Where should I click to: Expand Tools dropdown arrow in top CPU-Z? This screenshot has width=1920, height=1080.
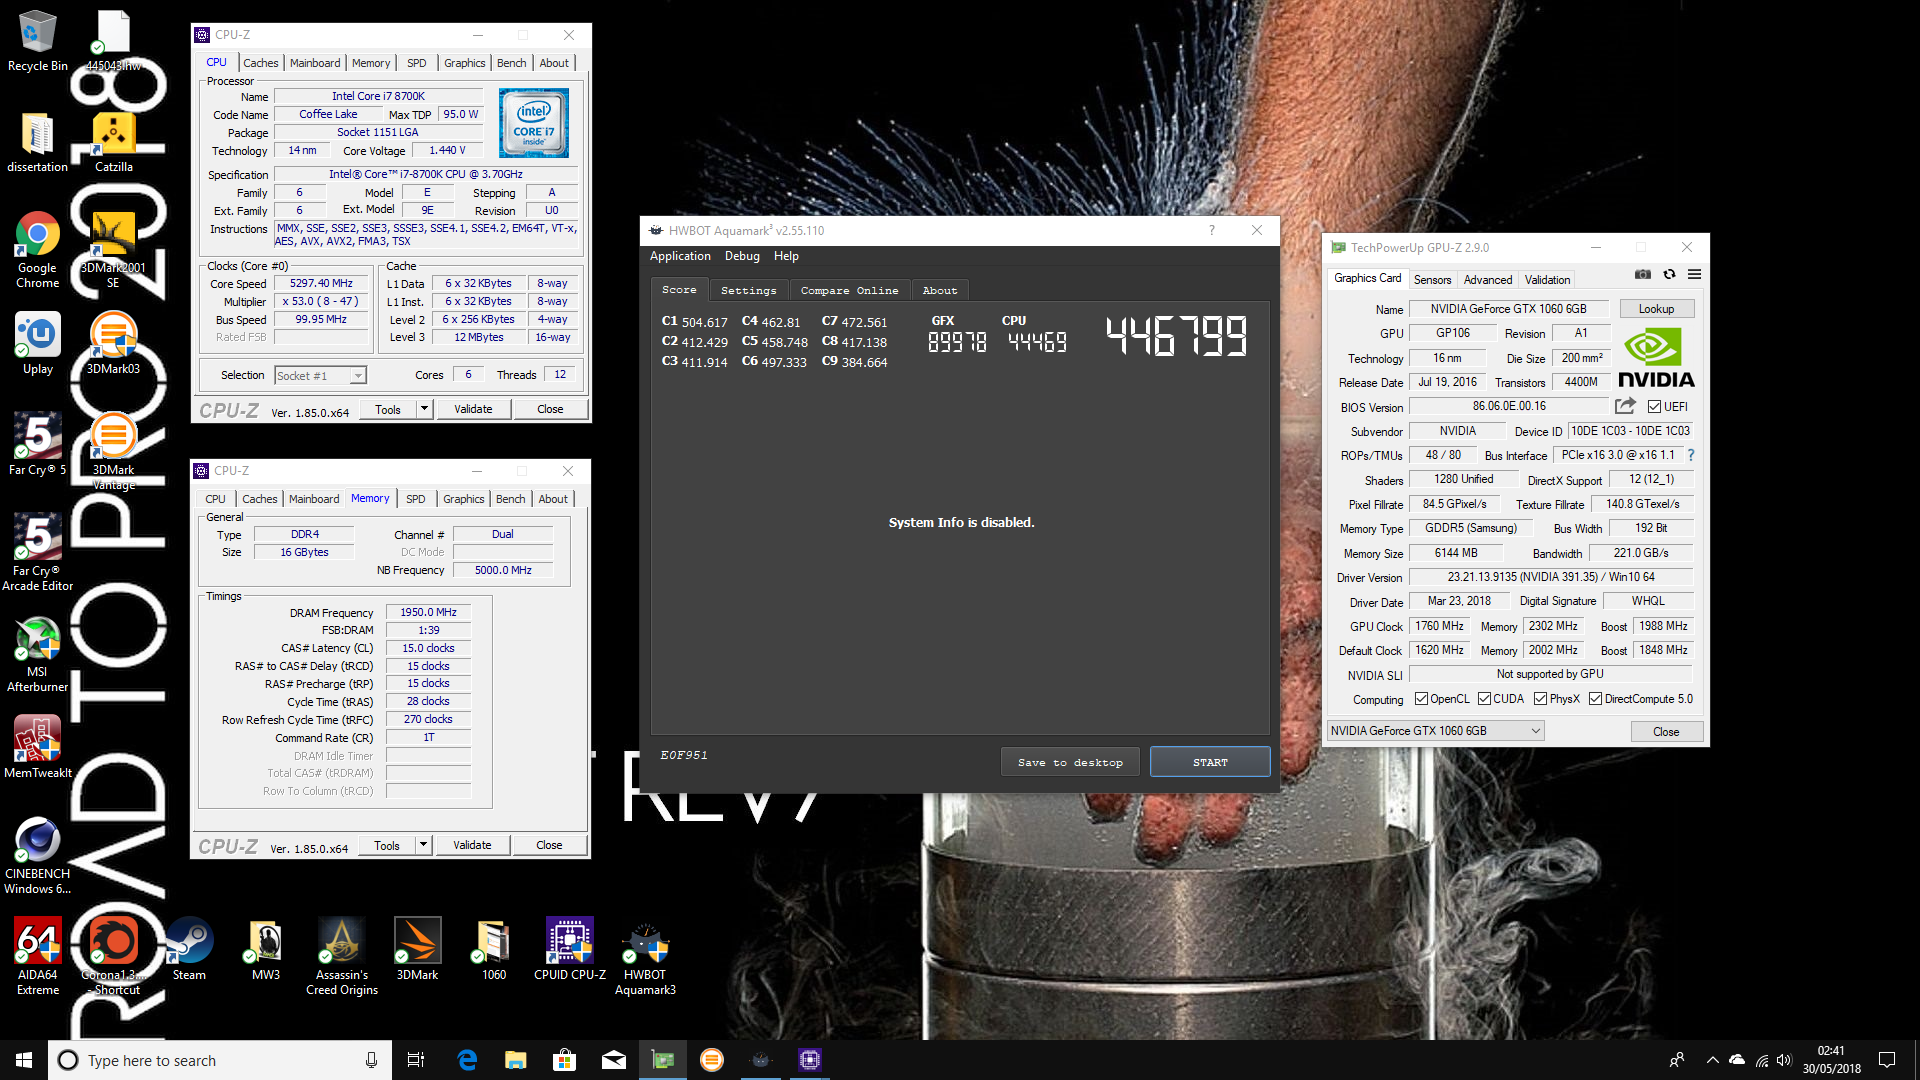coord(424,409)
